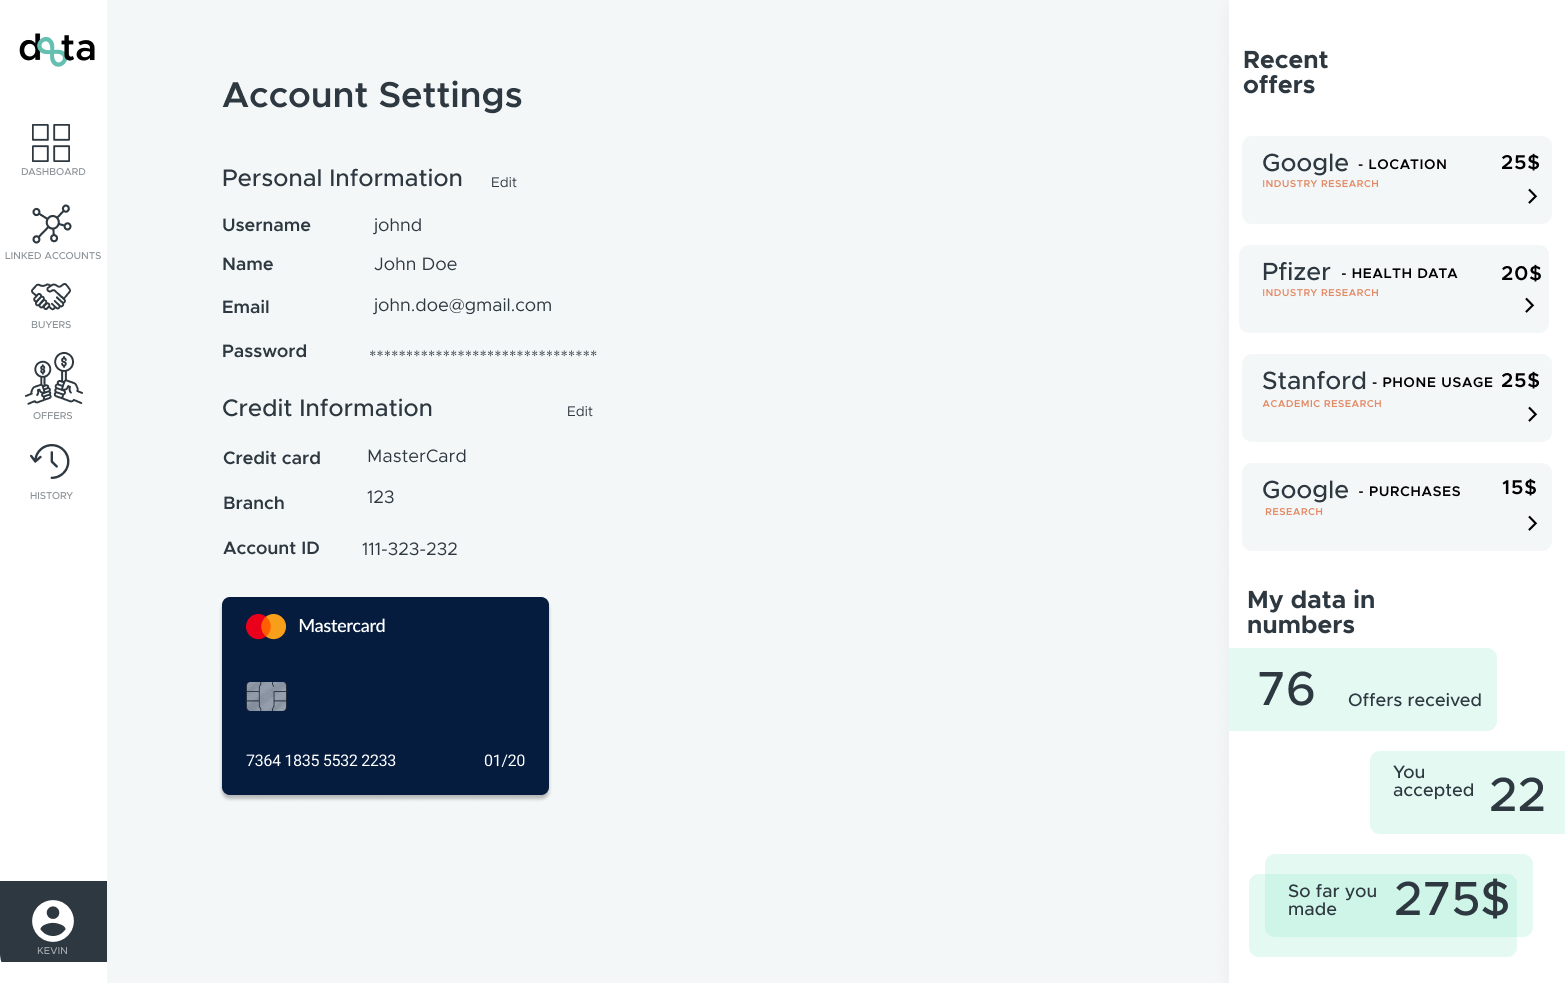Click the 20$ price on Pfizer offer
1565x983 pixels.
1521,273
